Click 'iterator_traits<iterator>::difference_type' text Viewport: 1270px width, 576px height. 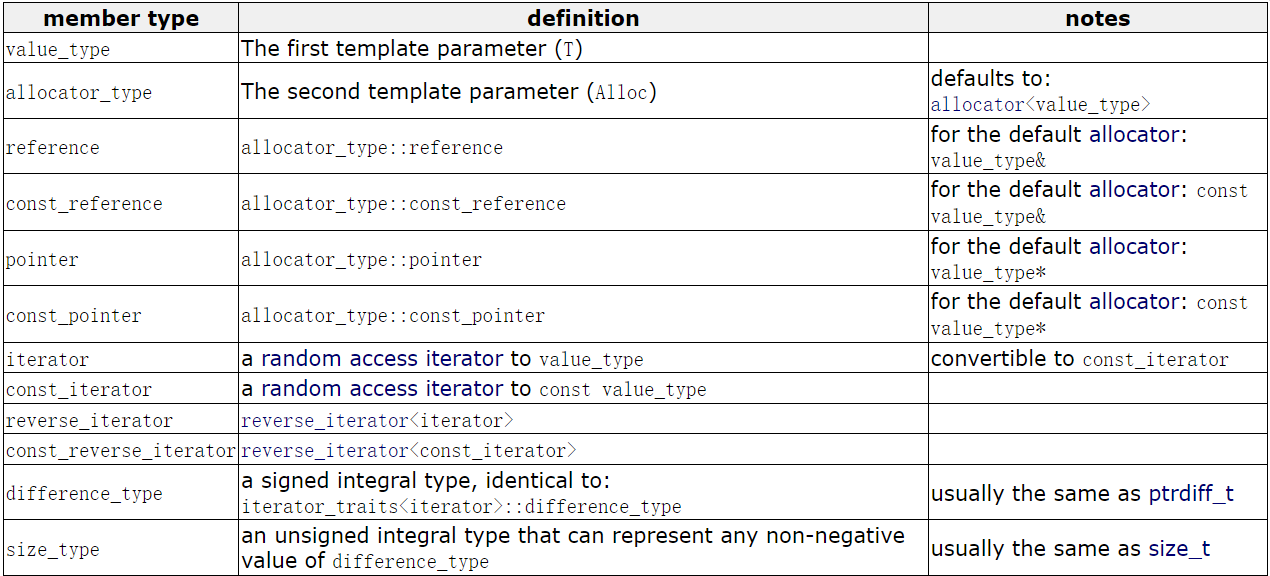point(461,507)
